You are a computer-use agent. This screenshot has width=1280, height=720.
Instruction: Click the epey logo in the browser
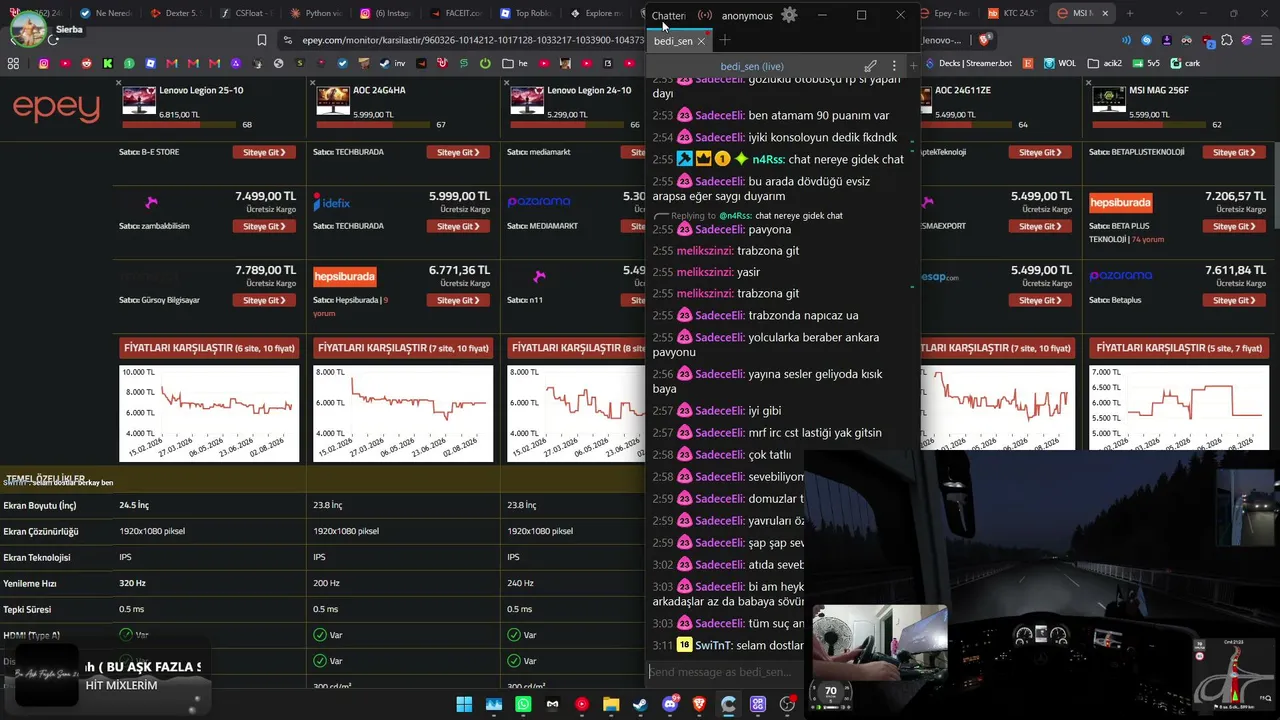pos(56,108)
